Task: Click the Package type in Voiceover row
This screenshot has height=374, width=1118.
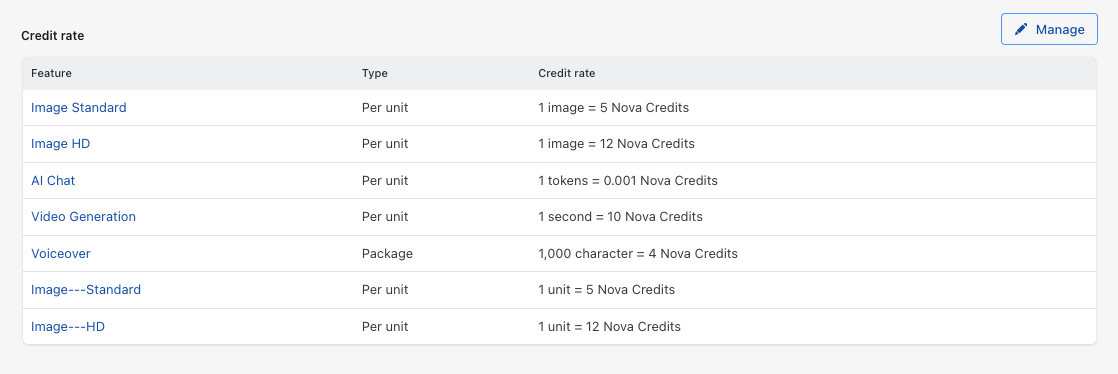Action: point(387,254)
